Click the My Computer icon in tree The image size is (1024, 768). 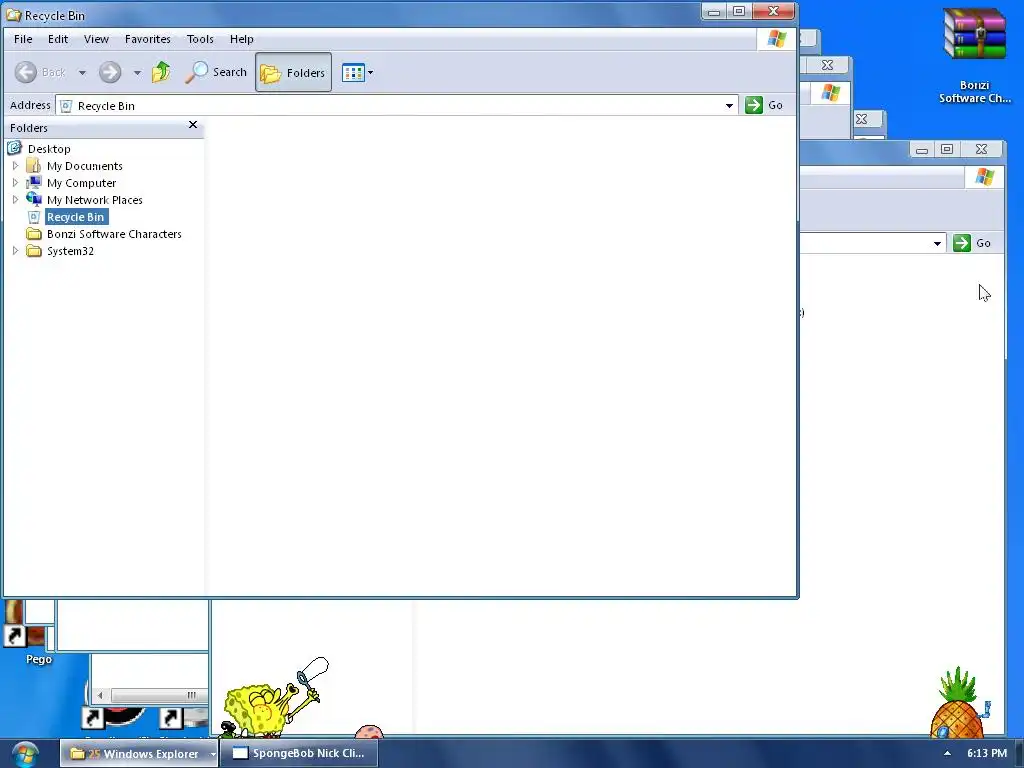34,183
